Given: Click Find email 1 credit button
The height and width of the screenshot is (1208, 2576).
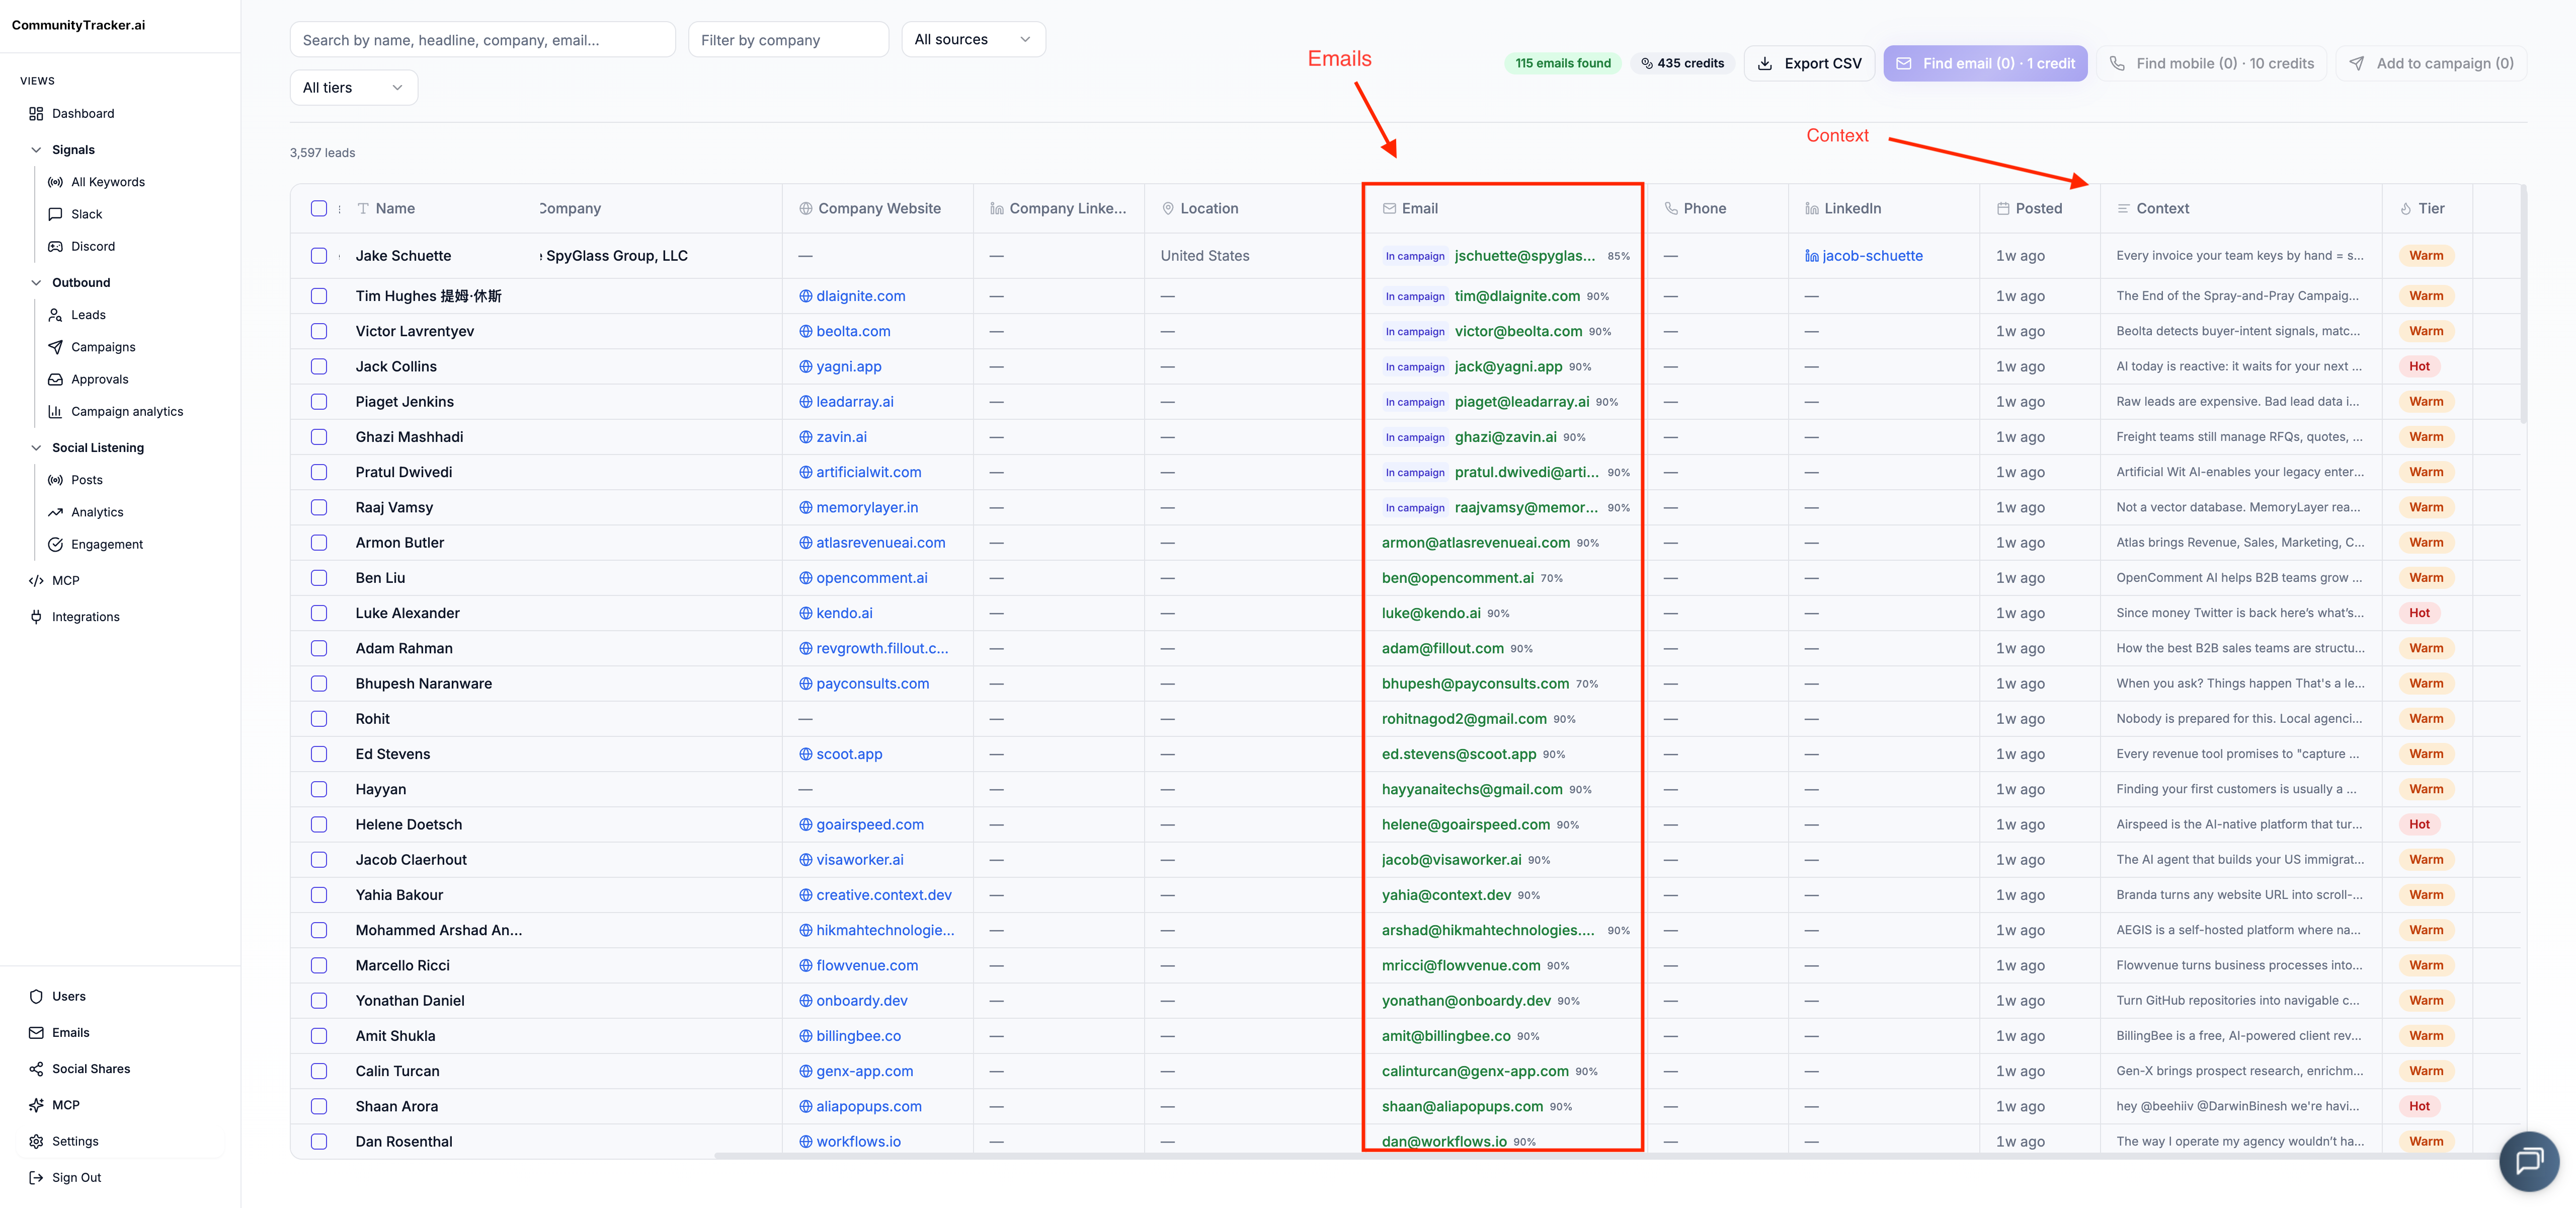Looking at the screenshot, I should (x=1985, y=63).
